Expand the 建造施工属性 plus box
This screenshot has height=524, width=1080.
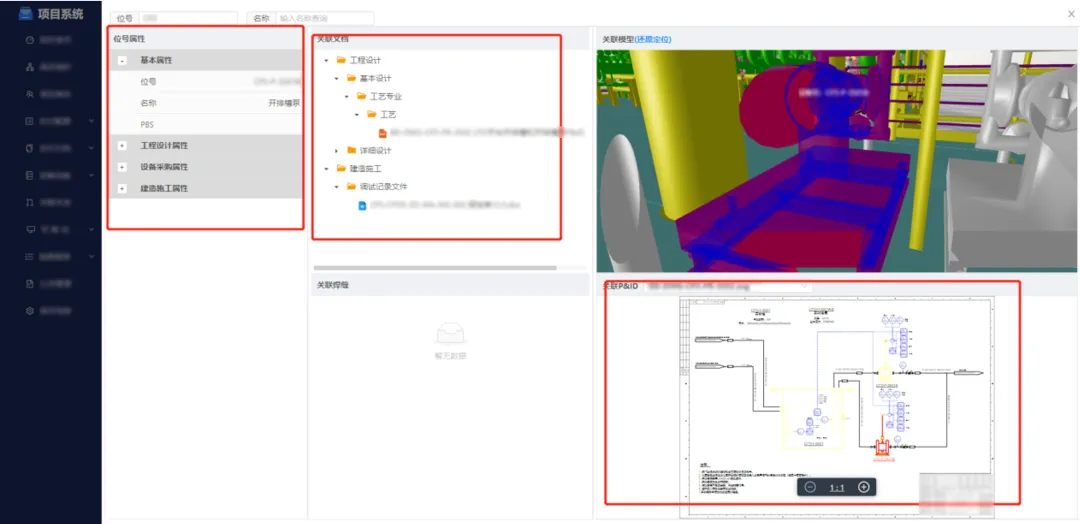(123, 189)
